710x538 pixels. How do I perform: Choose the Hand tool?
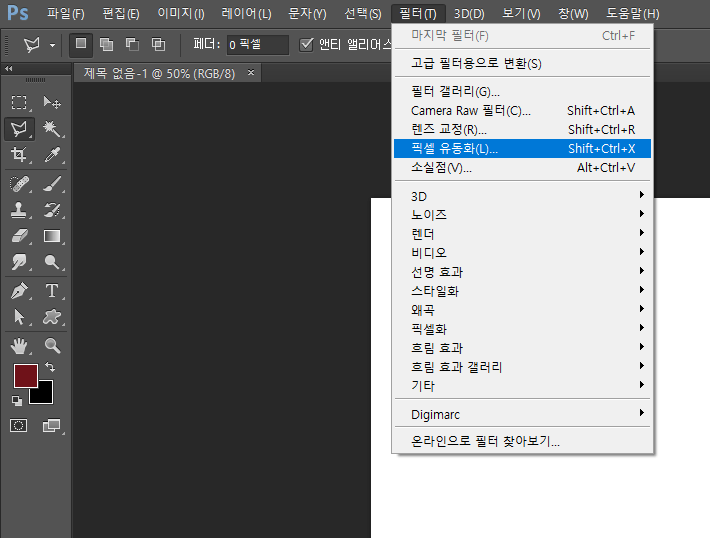(x=19, y=346)
